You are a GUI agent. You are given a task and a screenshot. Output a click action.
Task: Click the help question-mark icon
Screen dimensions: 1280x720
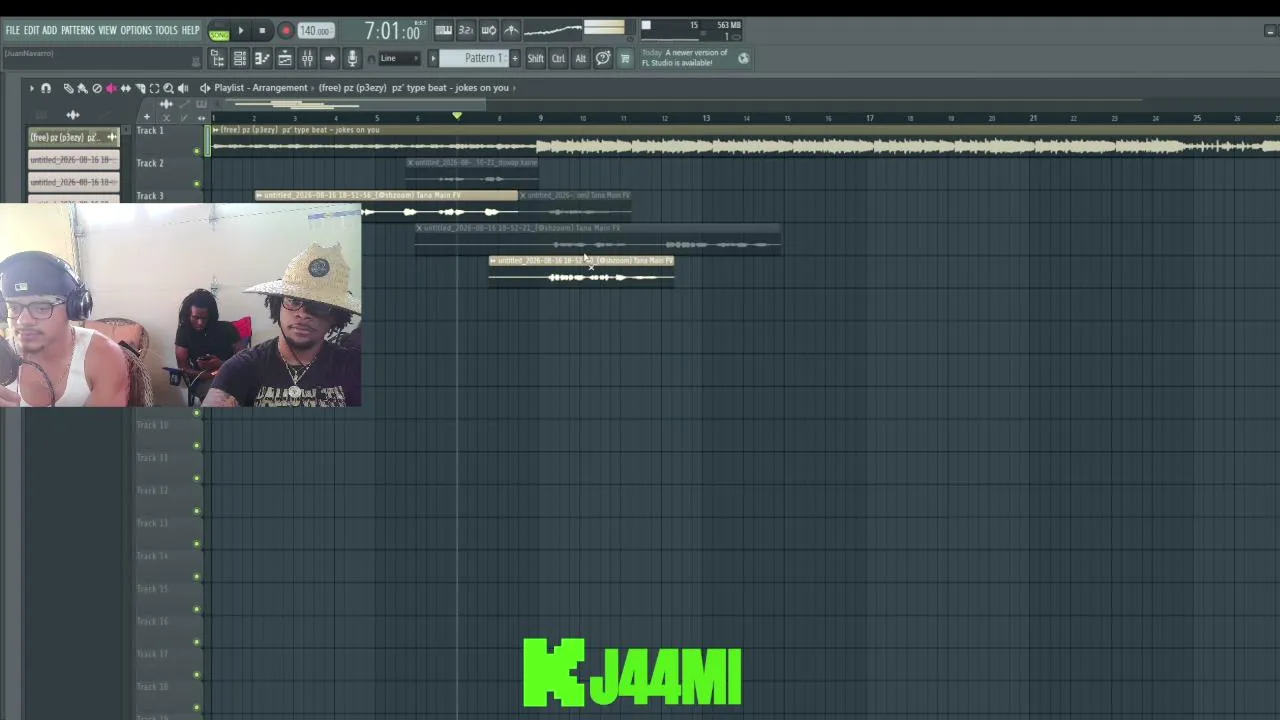point(603,58)
